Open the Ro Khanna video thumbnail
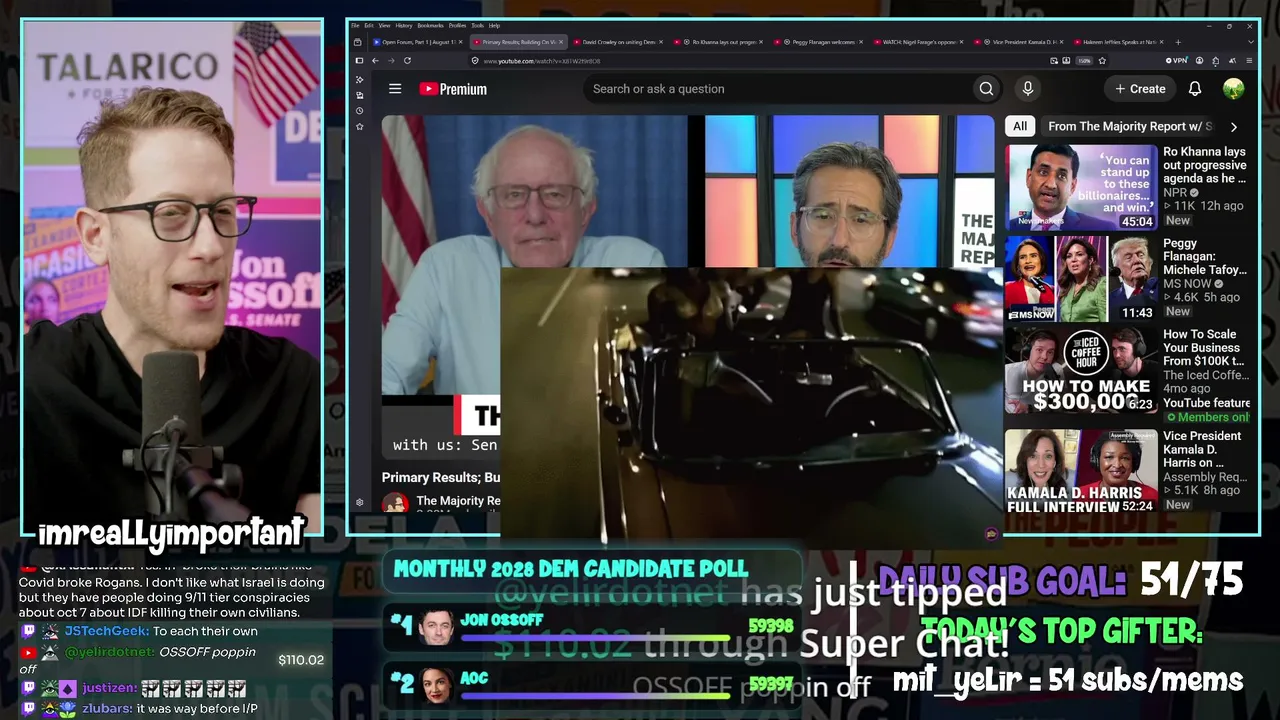 point(1081,187)
